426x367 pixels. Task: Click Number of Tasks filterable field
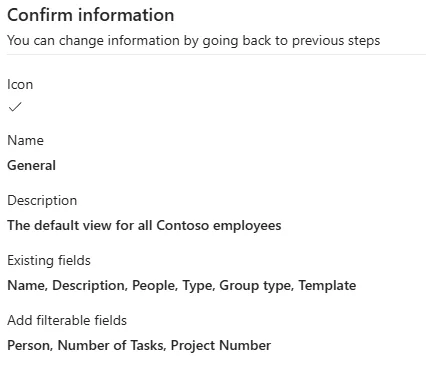point(111,346)
